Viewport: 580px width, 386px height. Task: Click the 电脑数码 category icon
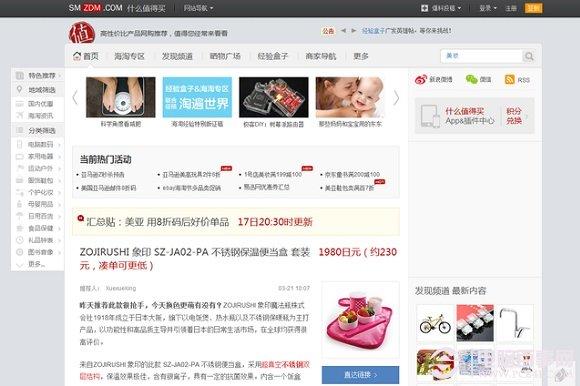pyautogui.click(x=20, y=144)
